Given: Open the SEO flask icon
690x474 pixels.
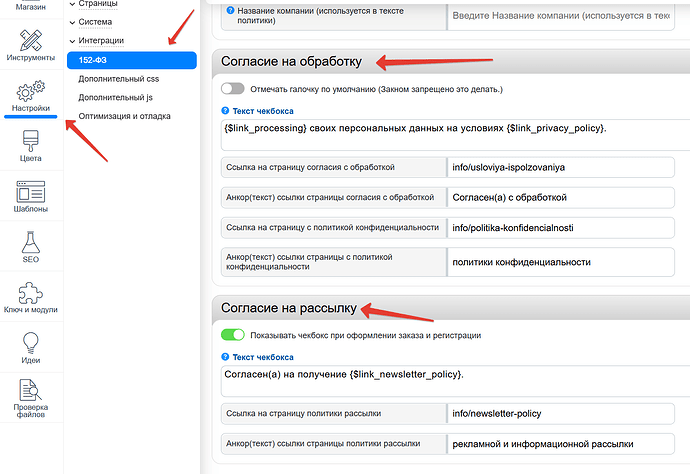Looking at the screenshot, I should point(30,244).
